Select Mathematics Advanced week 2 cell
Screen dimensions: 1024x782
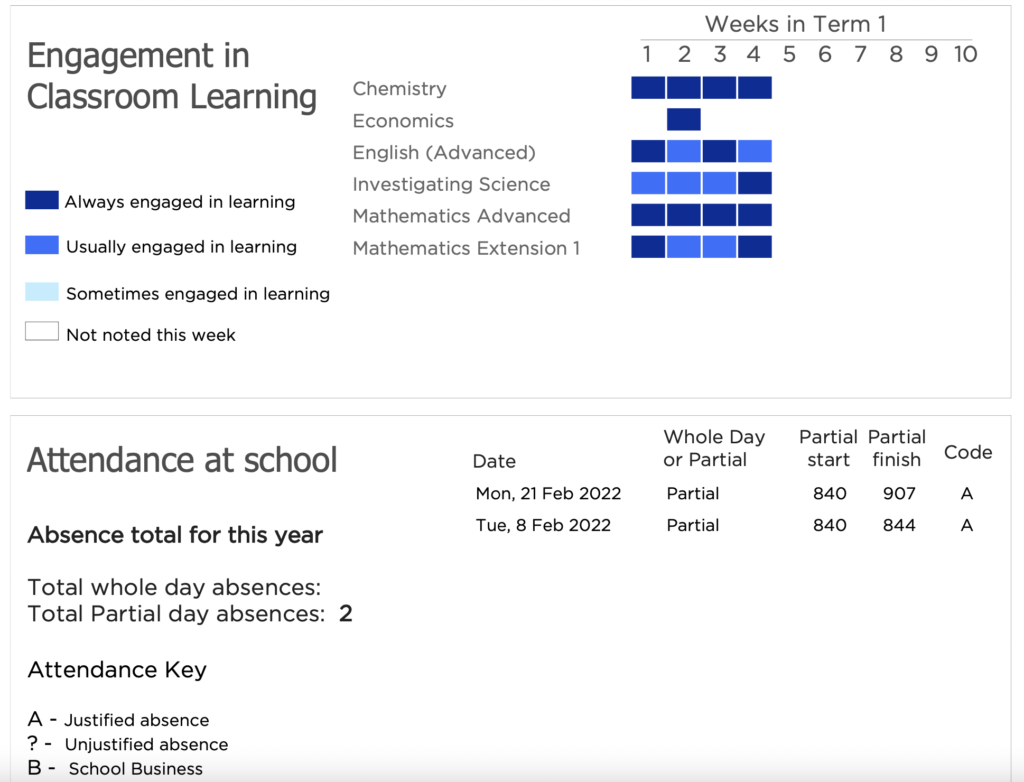(x=684, y=215)
